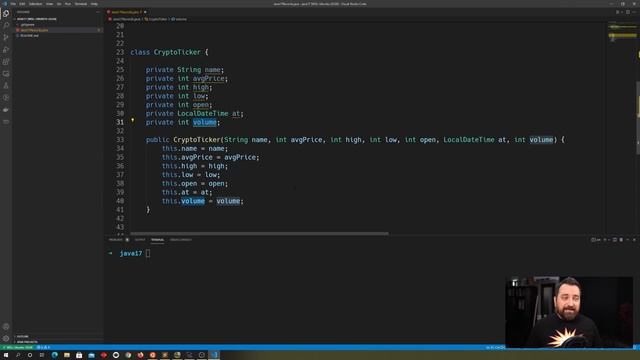Open the Go menu
Image resolution: width=640 pixels, height=360 pixels.
pos(59,4)
